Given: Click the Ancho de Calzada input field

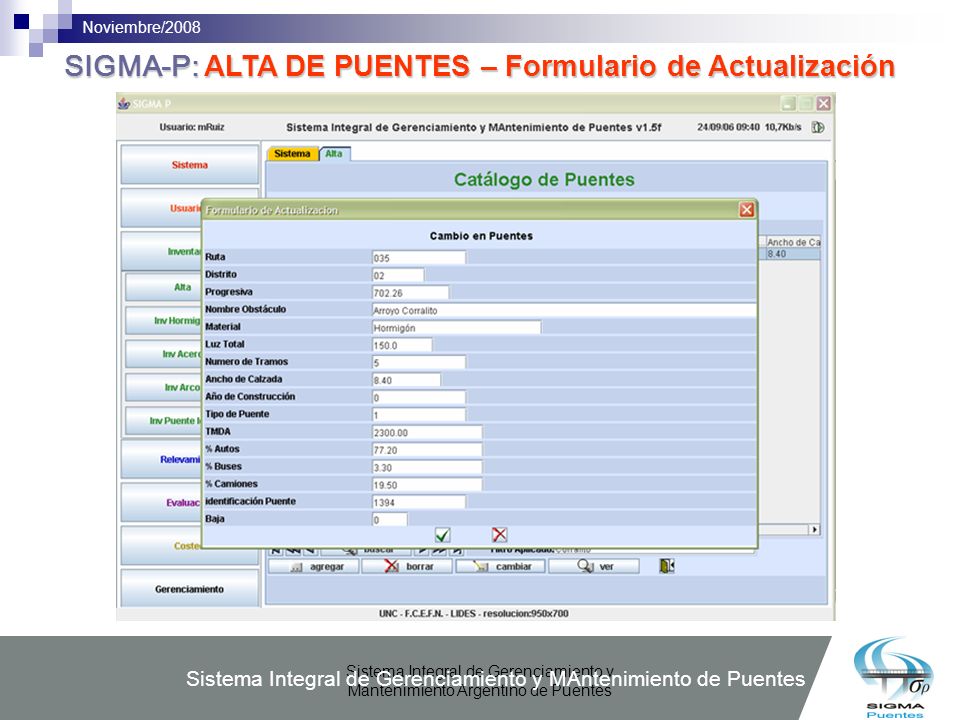Looking at the screenshot, I should [406, 380].
